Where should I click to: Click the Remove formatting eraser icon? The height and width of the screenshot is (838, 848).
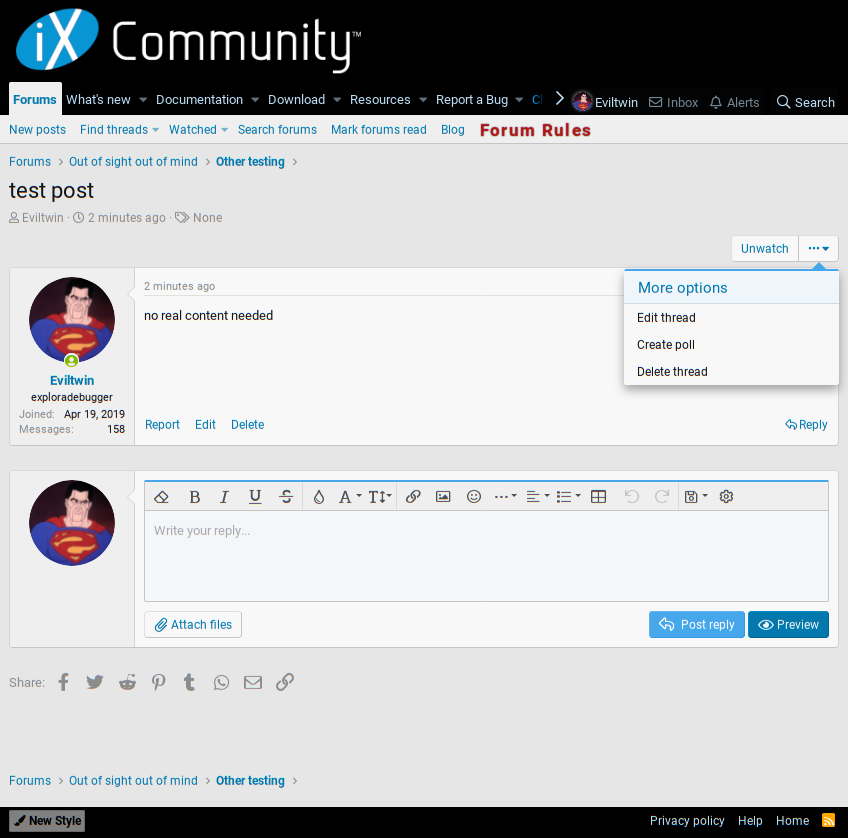point(161,496)
